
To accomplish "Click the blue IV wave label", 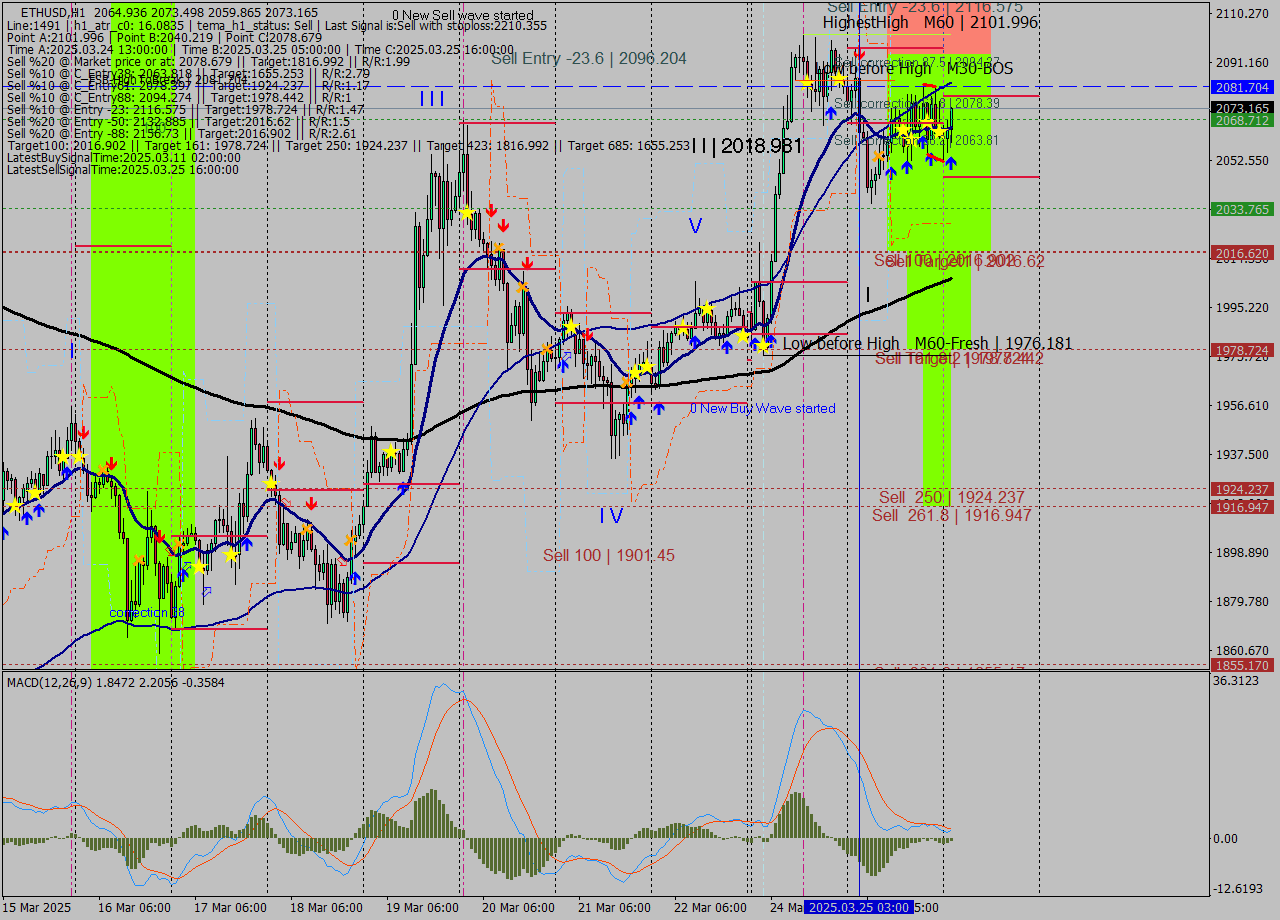I will (x=611, y=516).
